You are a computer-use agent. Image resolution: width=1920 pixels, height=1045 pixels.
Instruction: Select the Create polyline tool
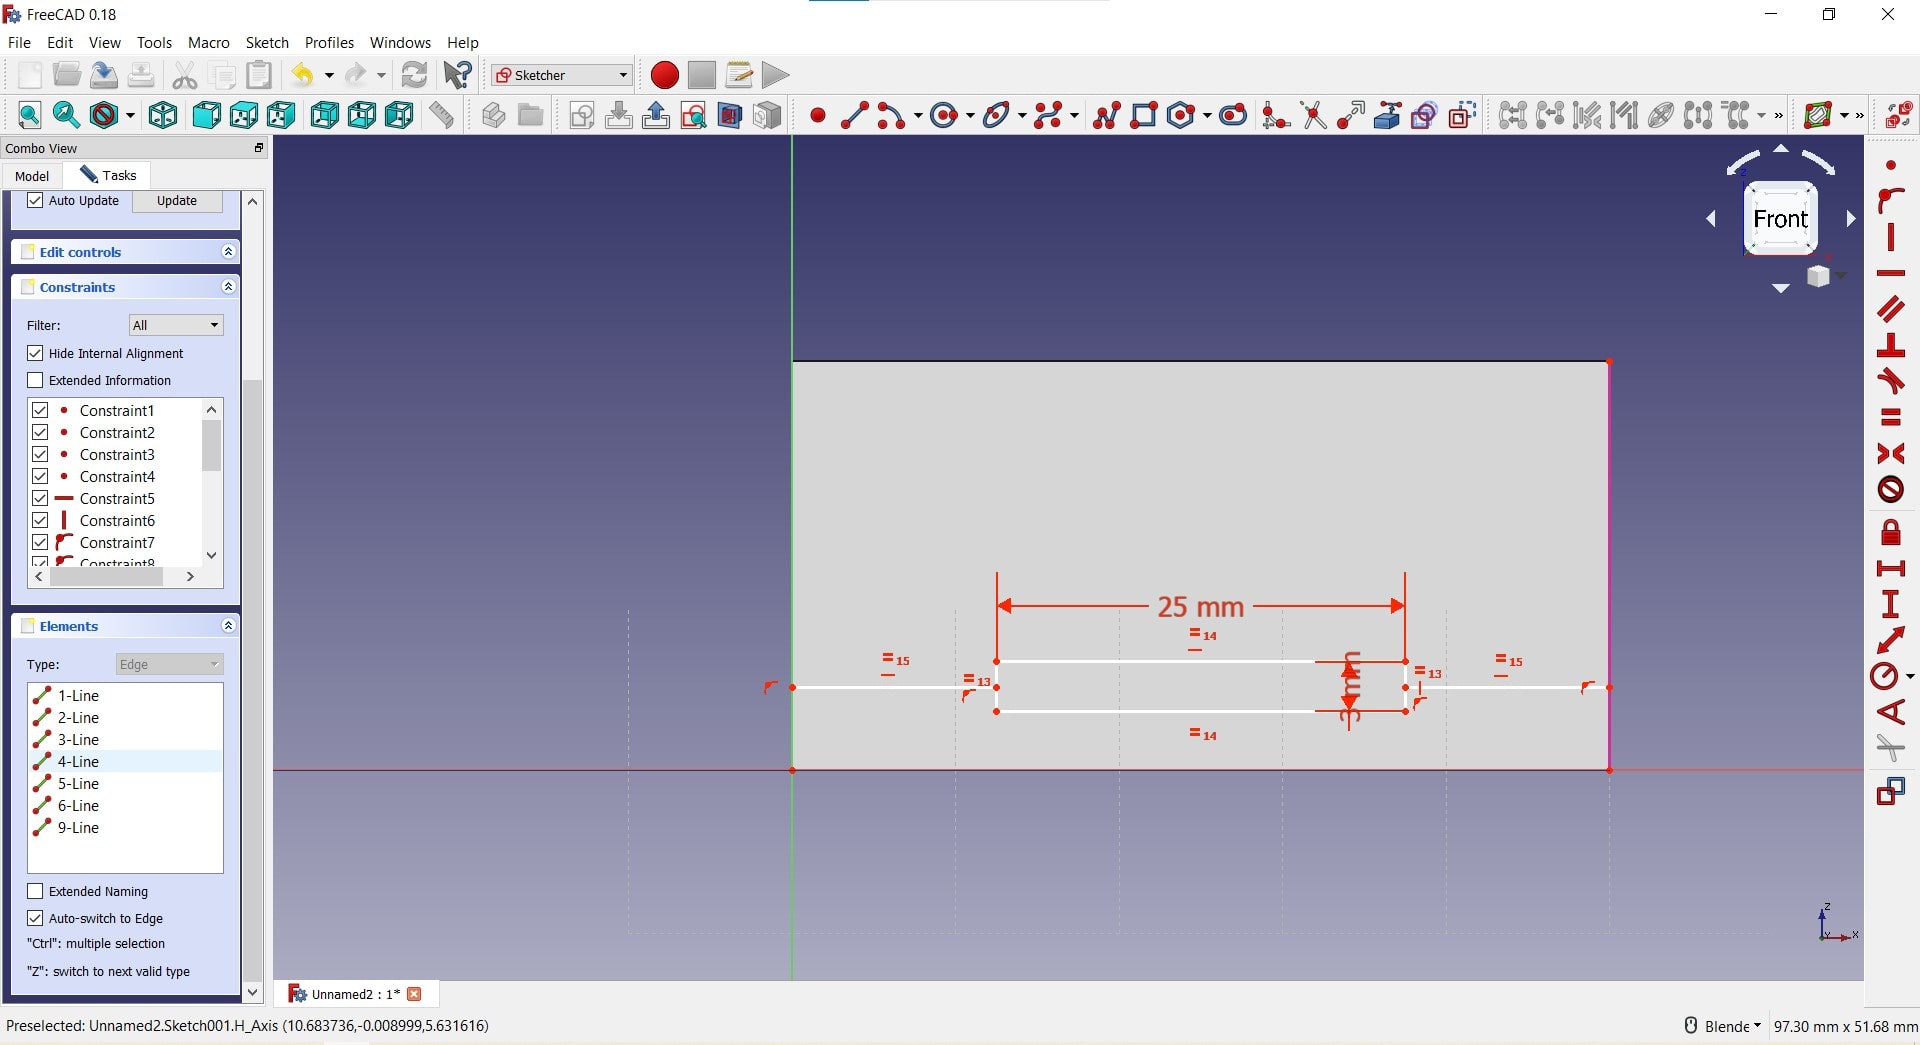(x=1106, y=116)
